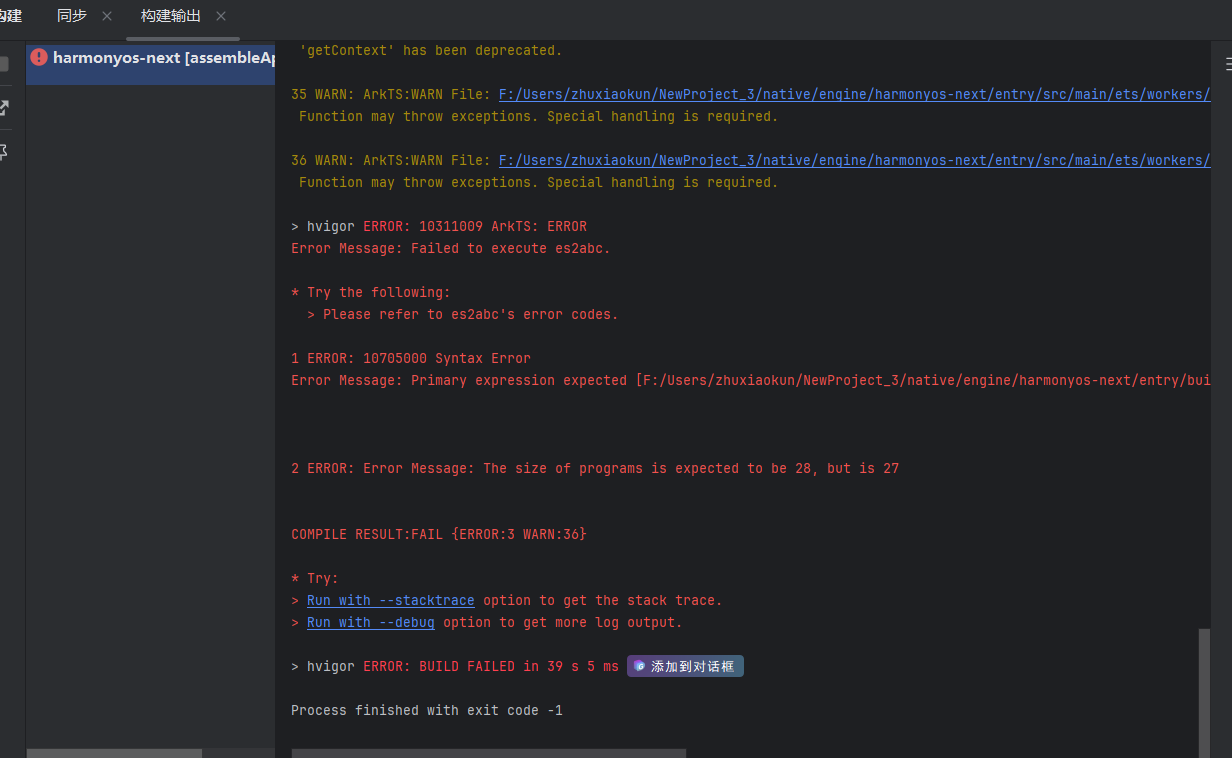Select the 构建输出 tab
This screenshot has width=1232, height=758.
click(x=170, y=16)
